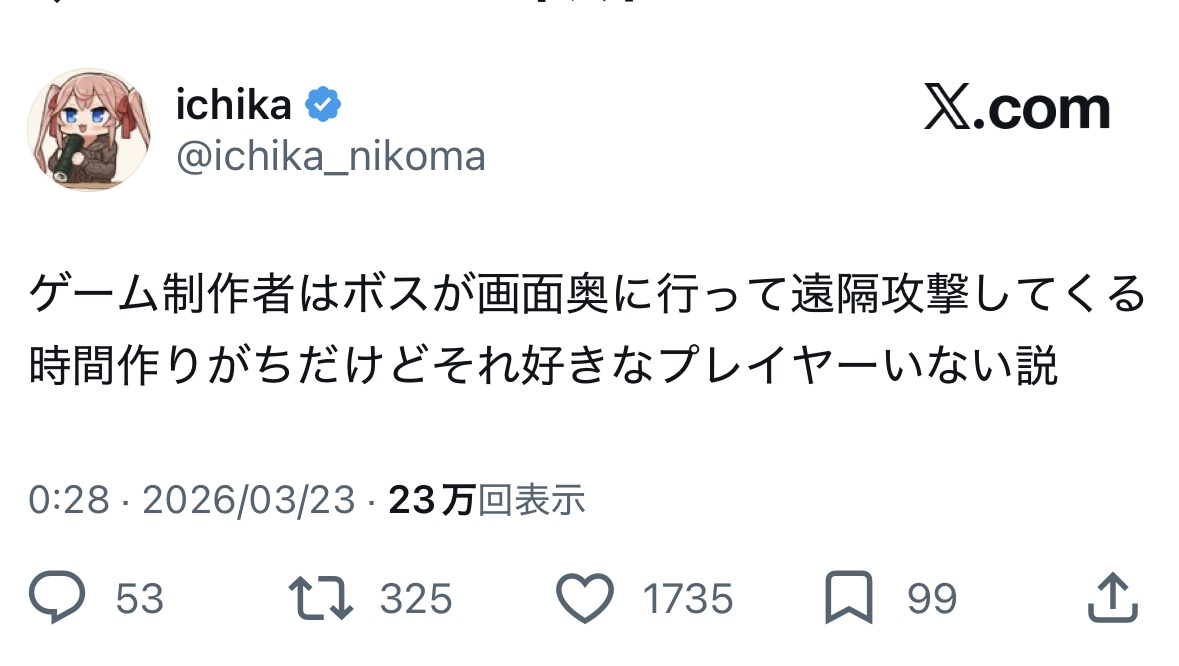This screenshot has width=1179, height=666.
Task: Open the share upload icon
Action: pos(1112,598)
